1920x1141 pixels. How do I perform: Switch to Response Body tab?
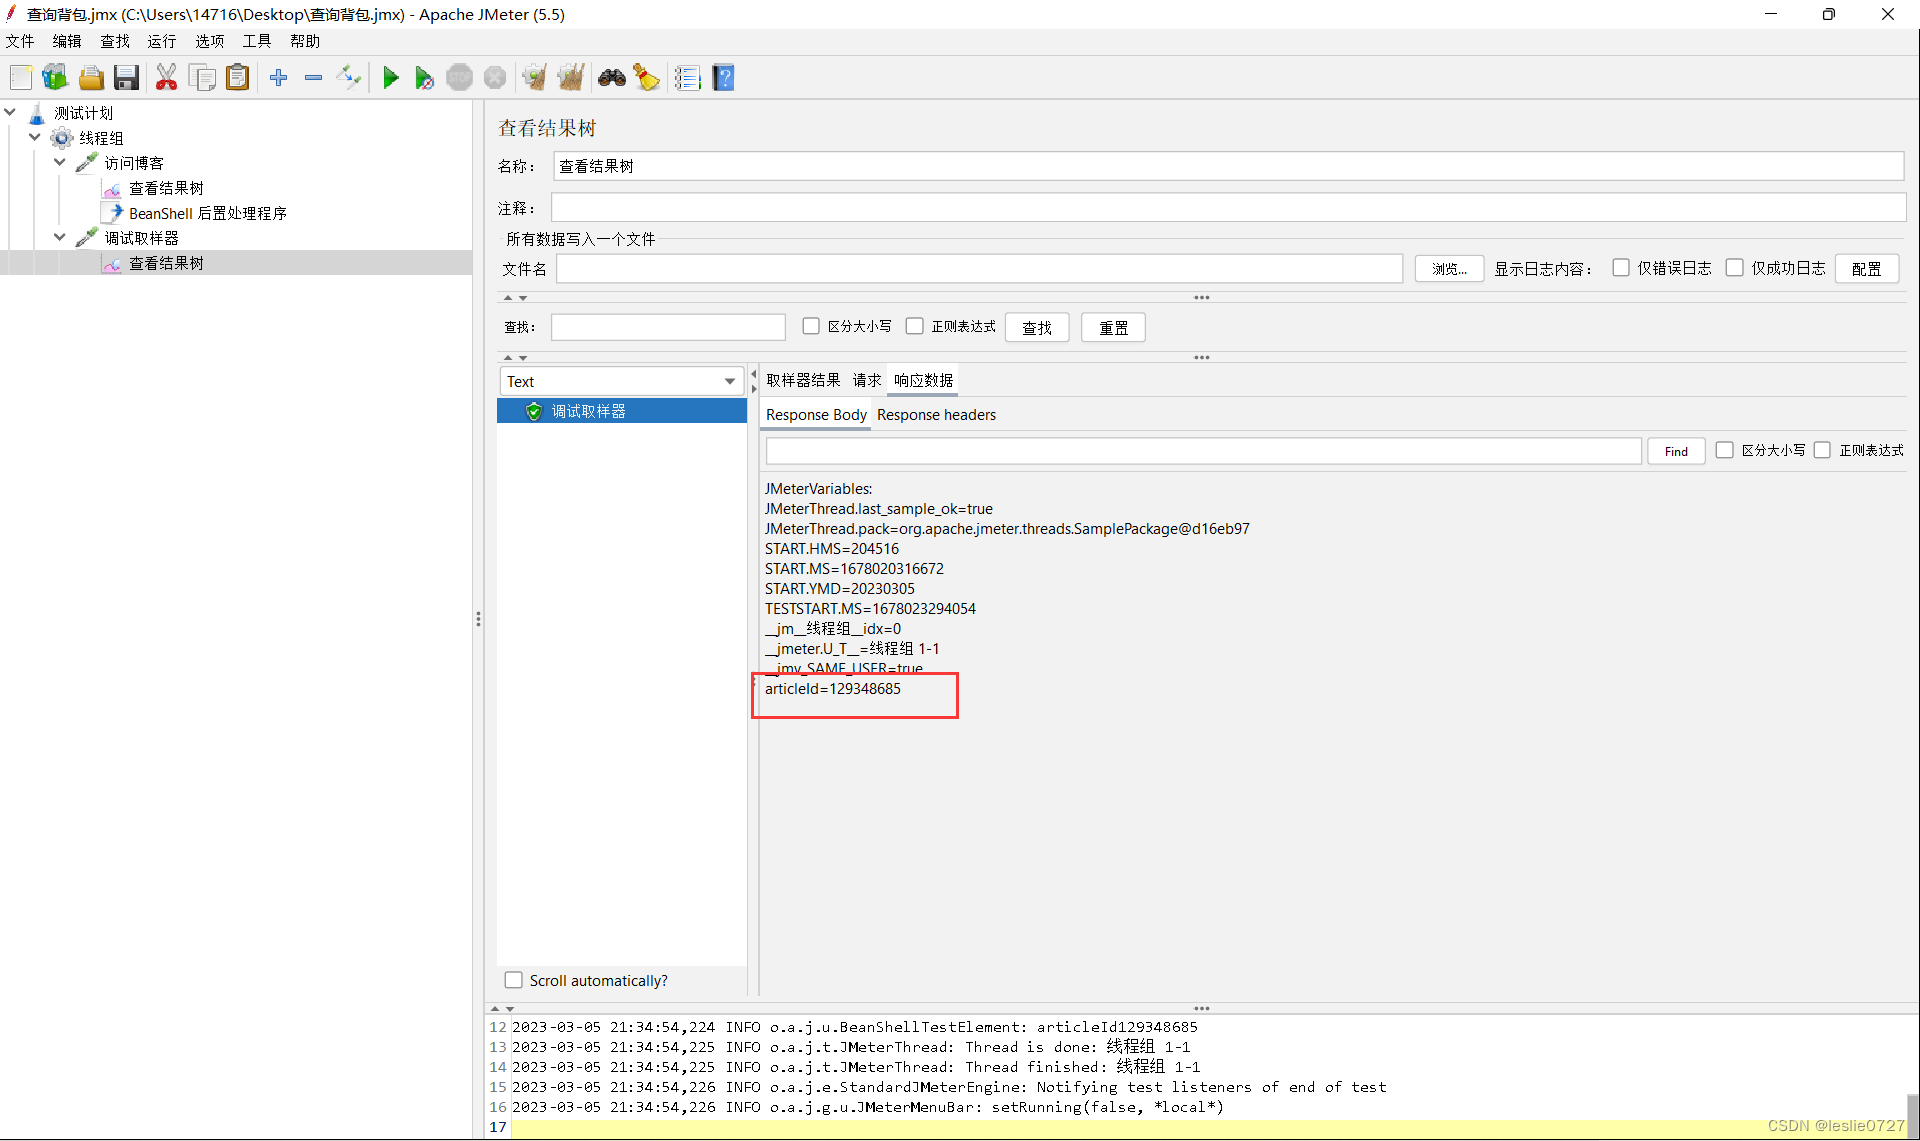(x=816, y=415)
